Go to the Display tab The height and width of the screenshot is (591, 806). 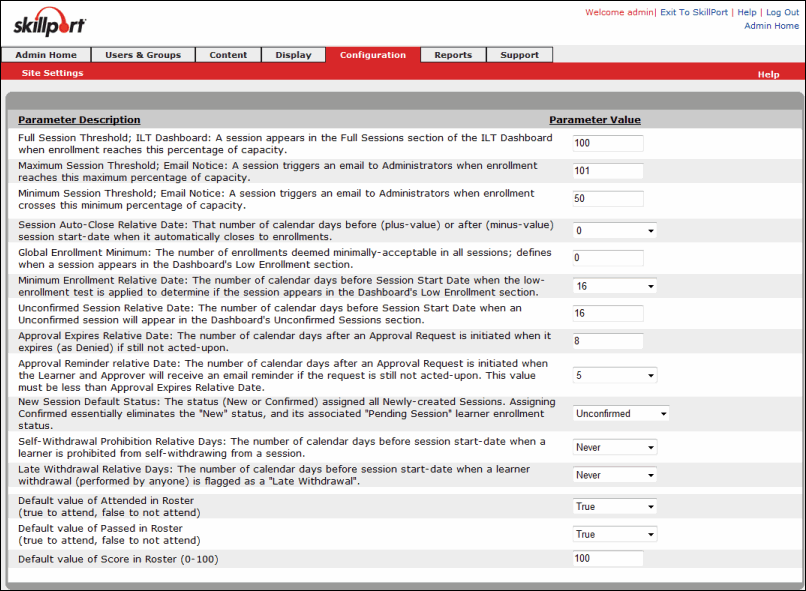293,55
